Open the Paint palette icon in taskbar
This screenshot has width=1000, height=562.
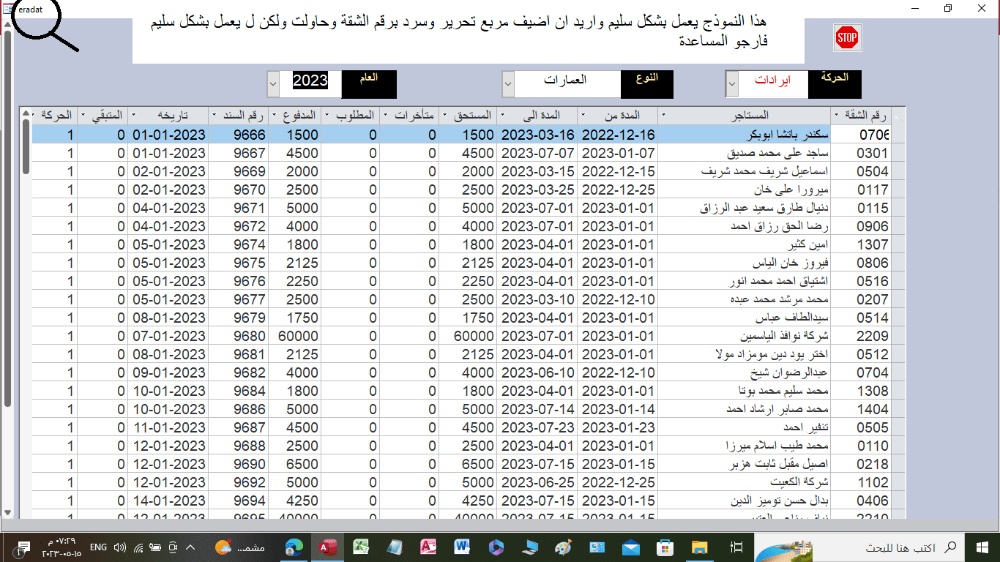563,547
